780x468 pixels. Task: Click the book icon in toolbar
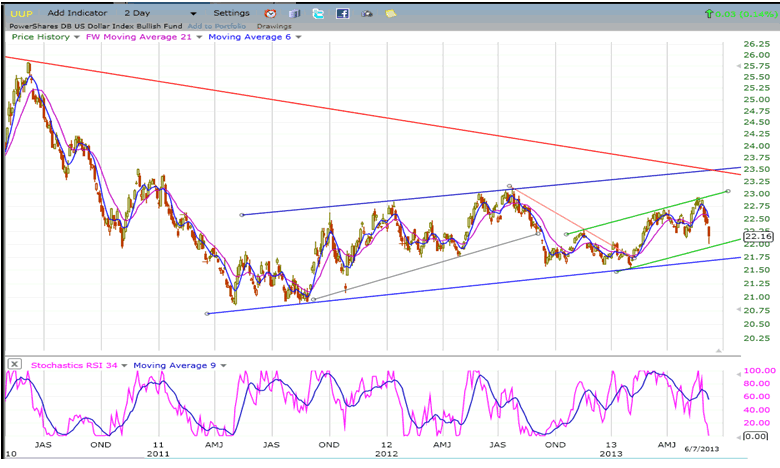(294, 14)
